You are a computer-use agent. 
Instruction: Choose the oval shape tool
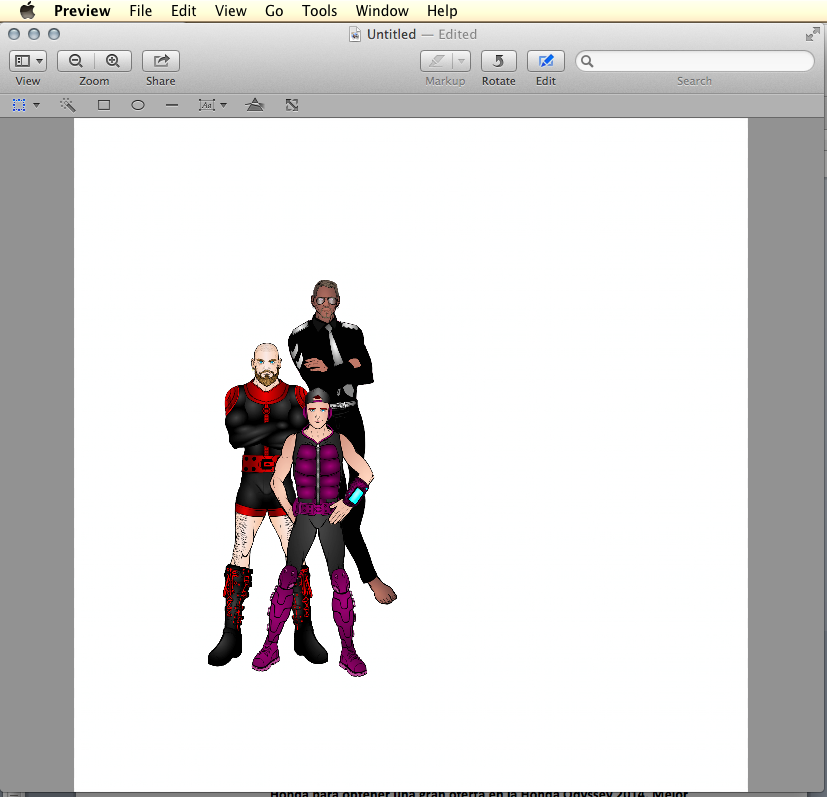point(139,104)
